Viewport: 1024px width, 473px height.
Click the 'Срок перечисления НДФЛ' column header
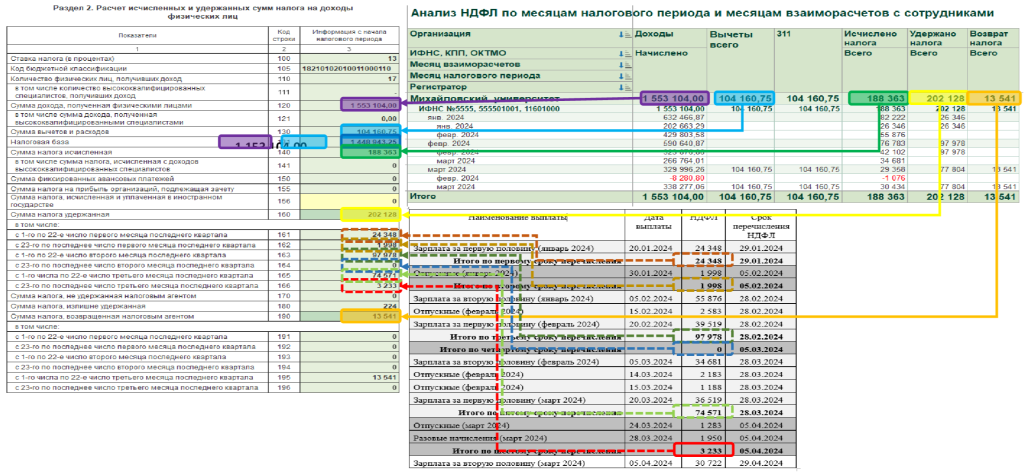[x=761, y=226]
